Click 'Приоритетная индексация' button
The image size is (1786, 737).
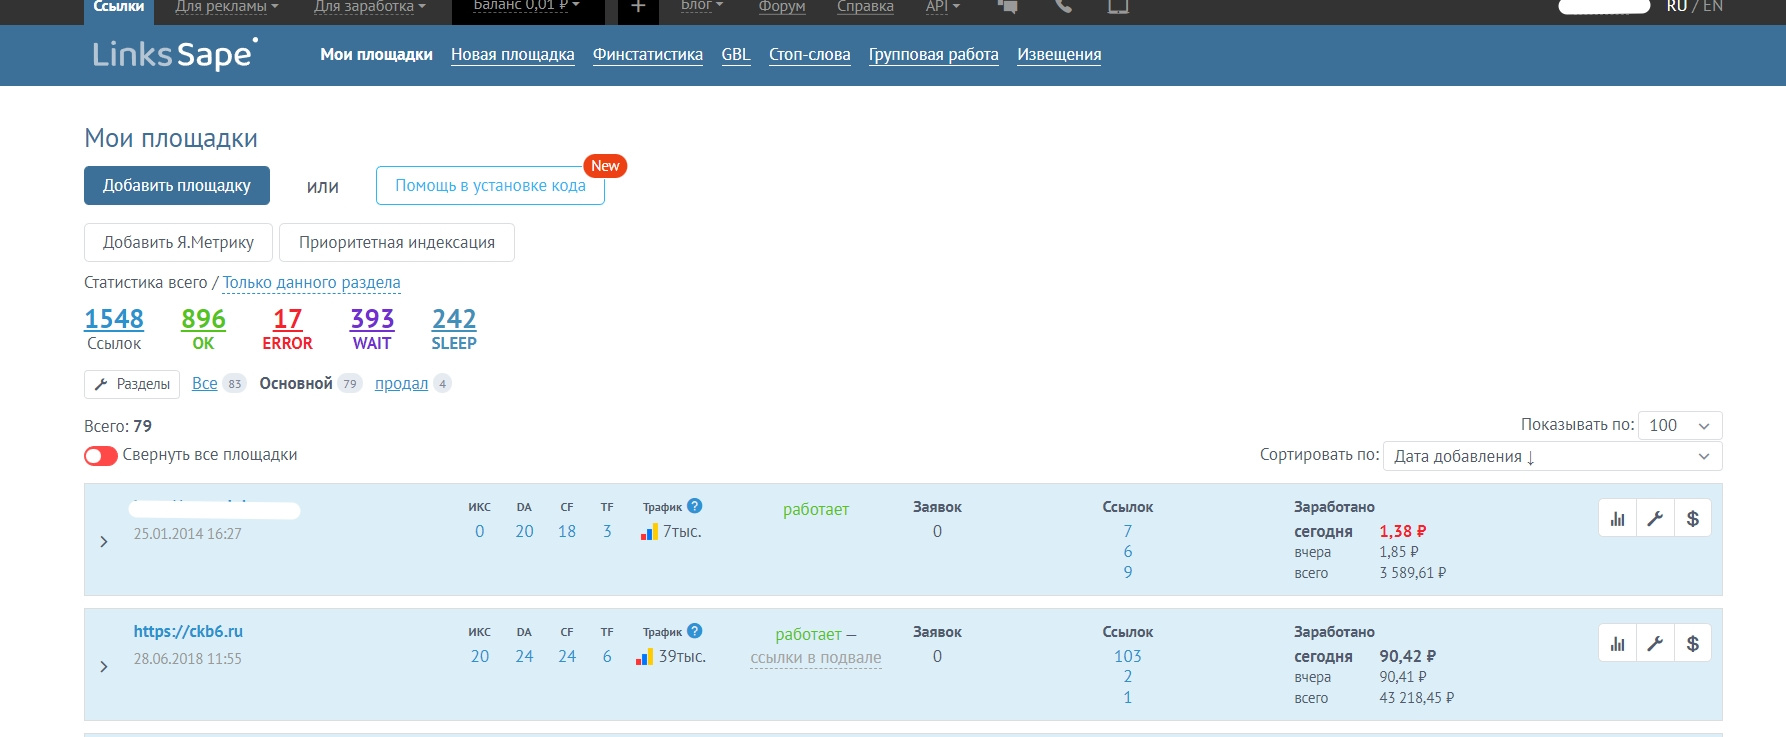tap(397, 243)
